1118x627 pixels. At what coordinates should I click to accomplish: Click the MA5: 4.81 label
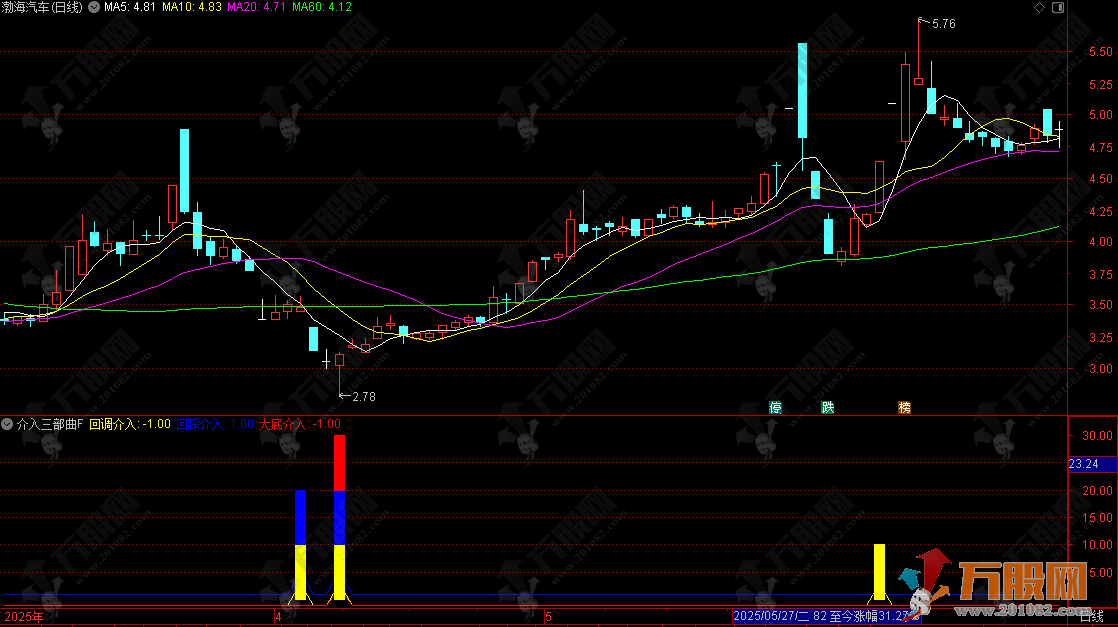pyautogui.click(x=130, y=7)
